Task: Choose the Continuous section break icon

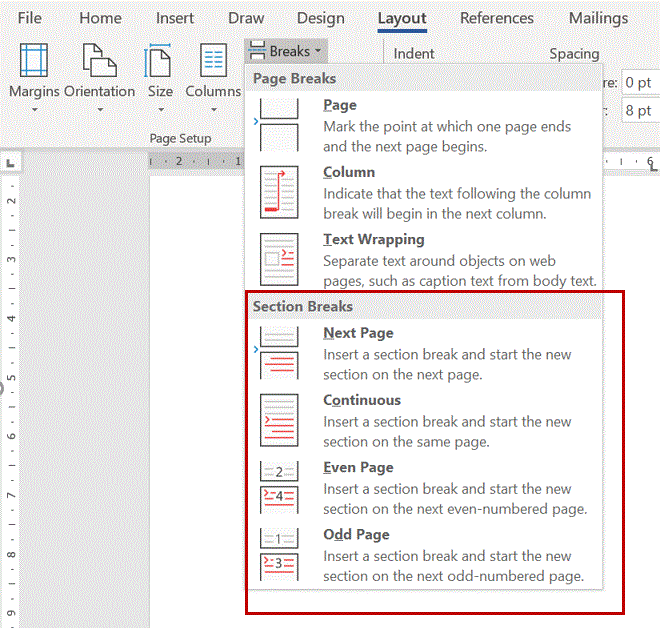Action: pyautogui.click(x=279, y=420)
